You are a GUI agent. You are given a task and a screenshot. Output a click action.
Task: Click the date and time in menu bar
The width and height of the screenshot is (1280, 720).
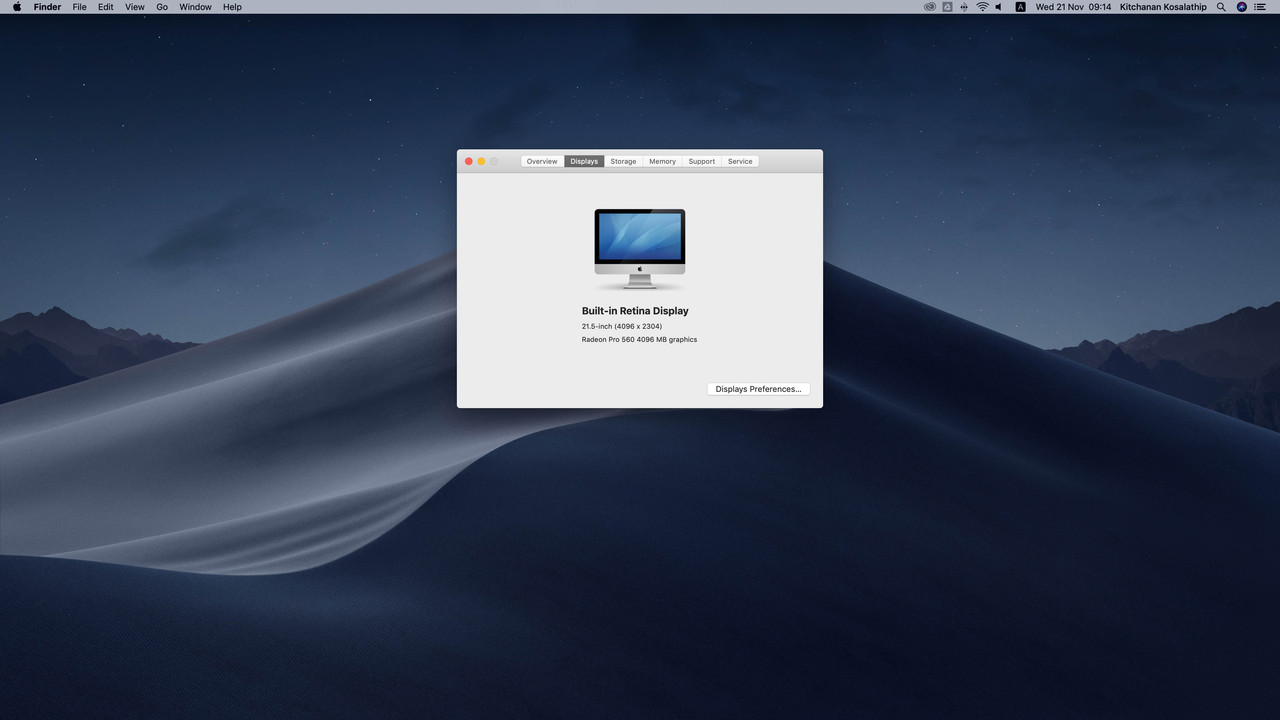click(1073, 7)
